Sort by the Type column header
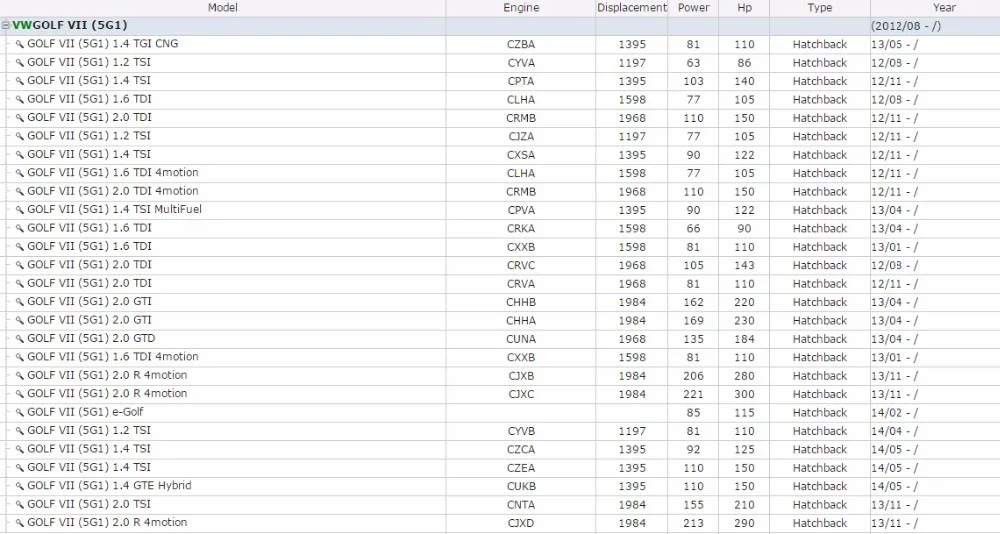The image size is (1000, 534). point(820,8)
